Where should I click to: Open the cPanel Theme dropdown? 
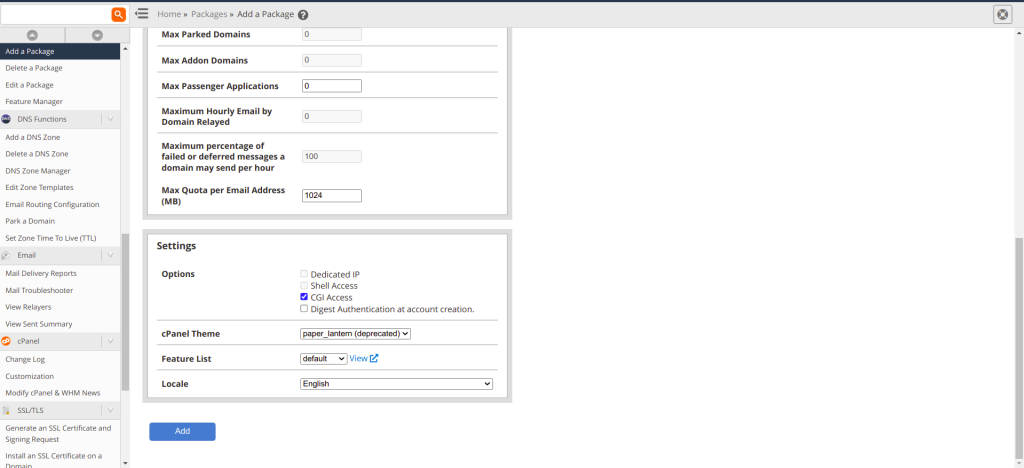point(355,333)
